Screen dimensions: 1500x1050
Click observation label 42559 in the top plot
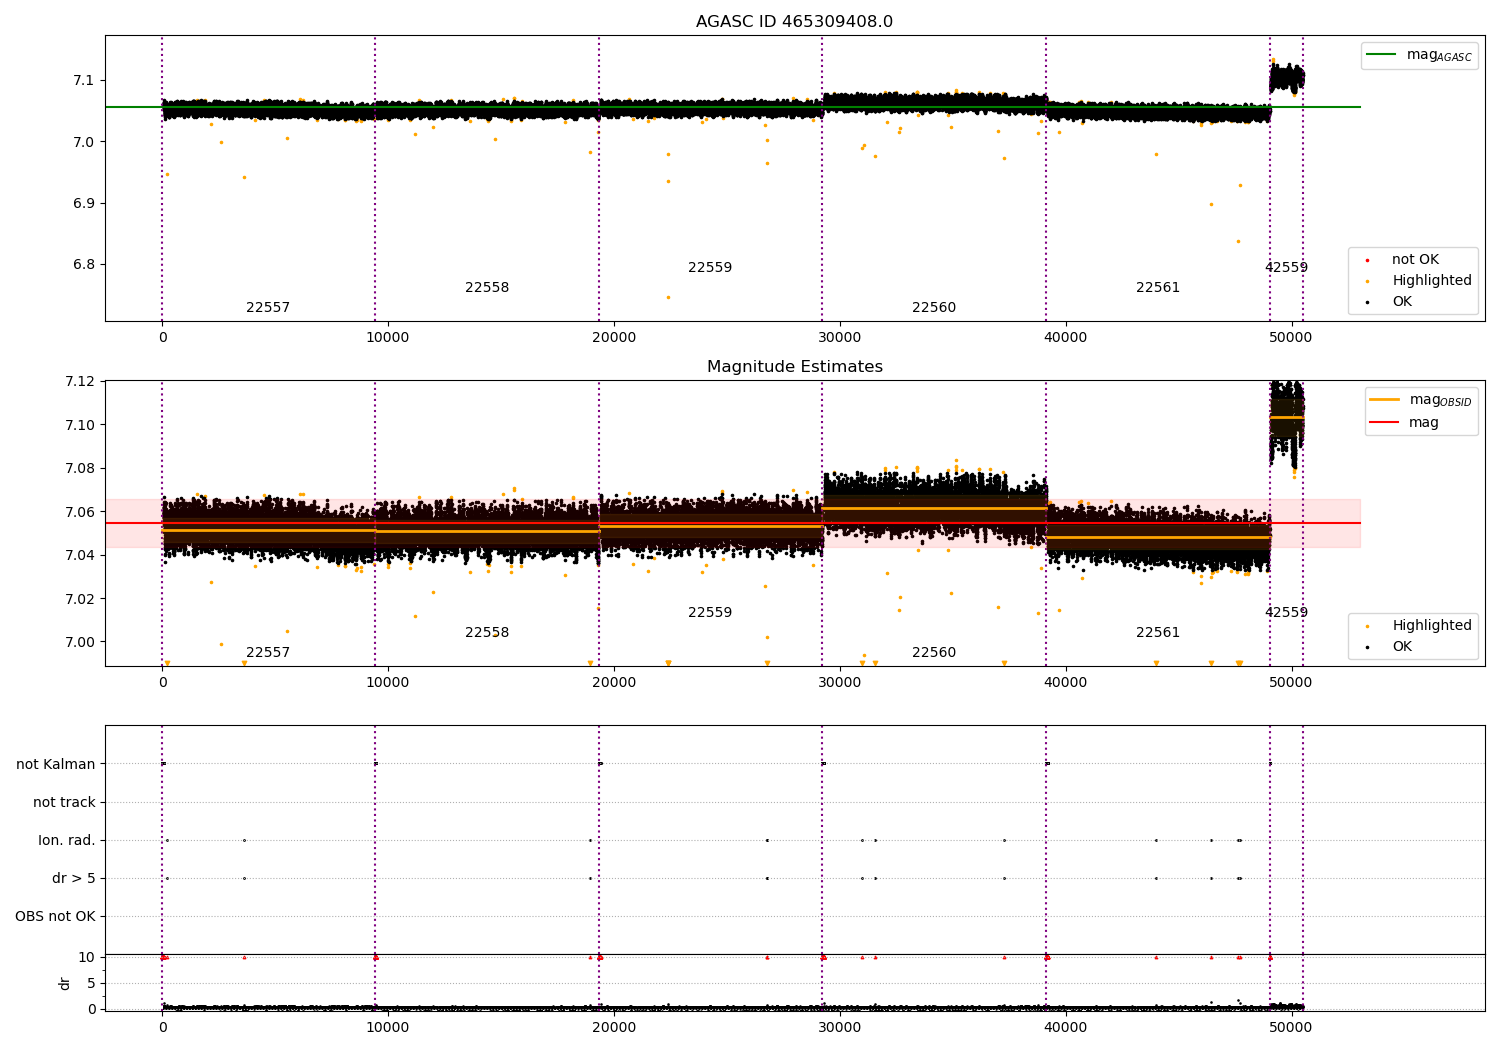coord(1286,268)
